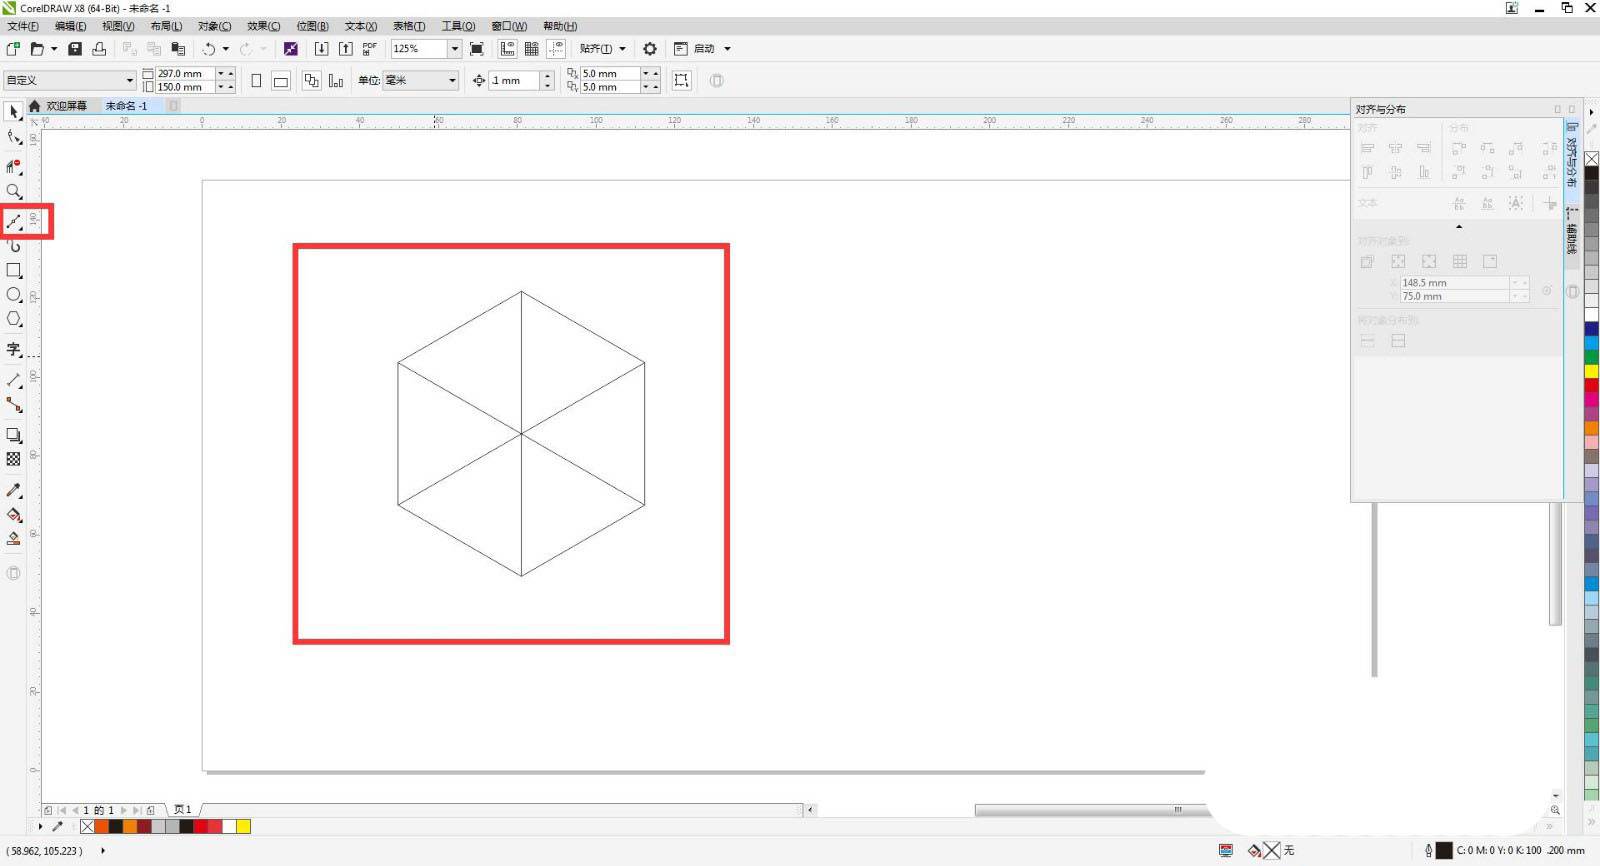1600x866 pixels.
Task: Click the 启动 launcher button
Action: pos(704,49)
